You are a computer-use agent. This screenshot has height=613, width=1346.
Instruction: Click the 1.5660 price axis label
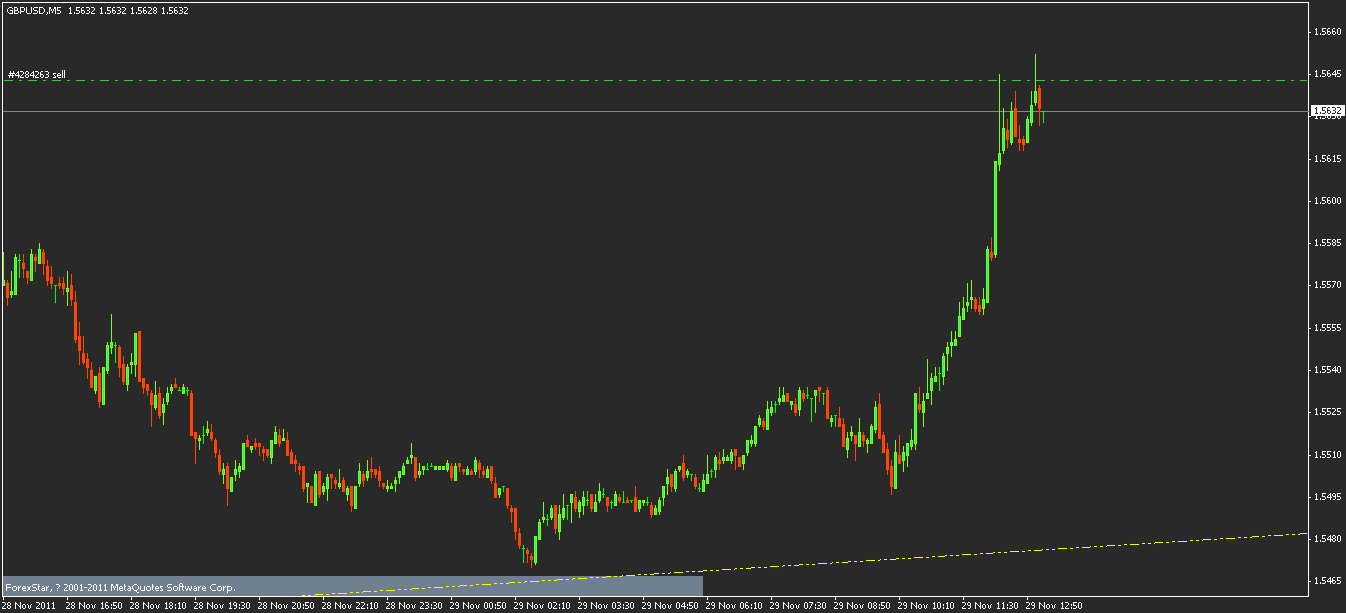pos(1328,32)
